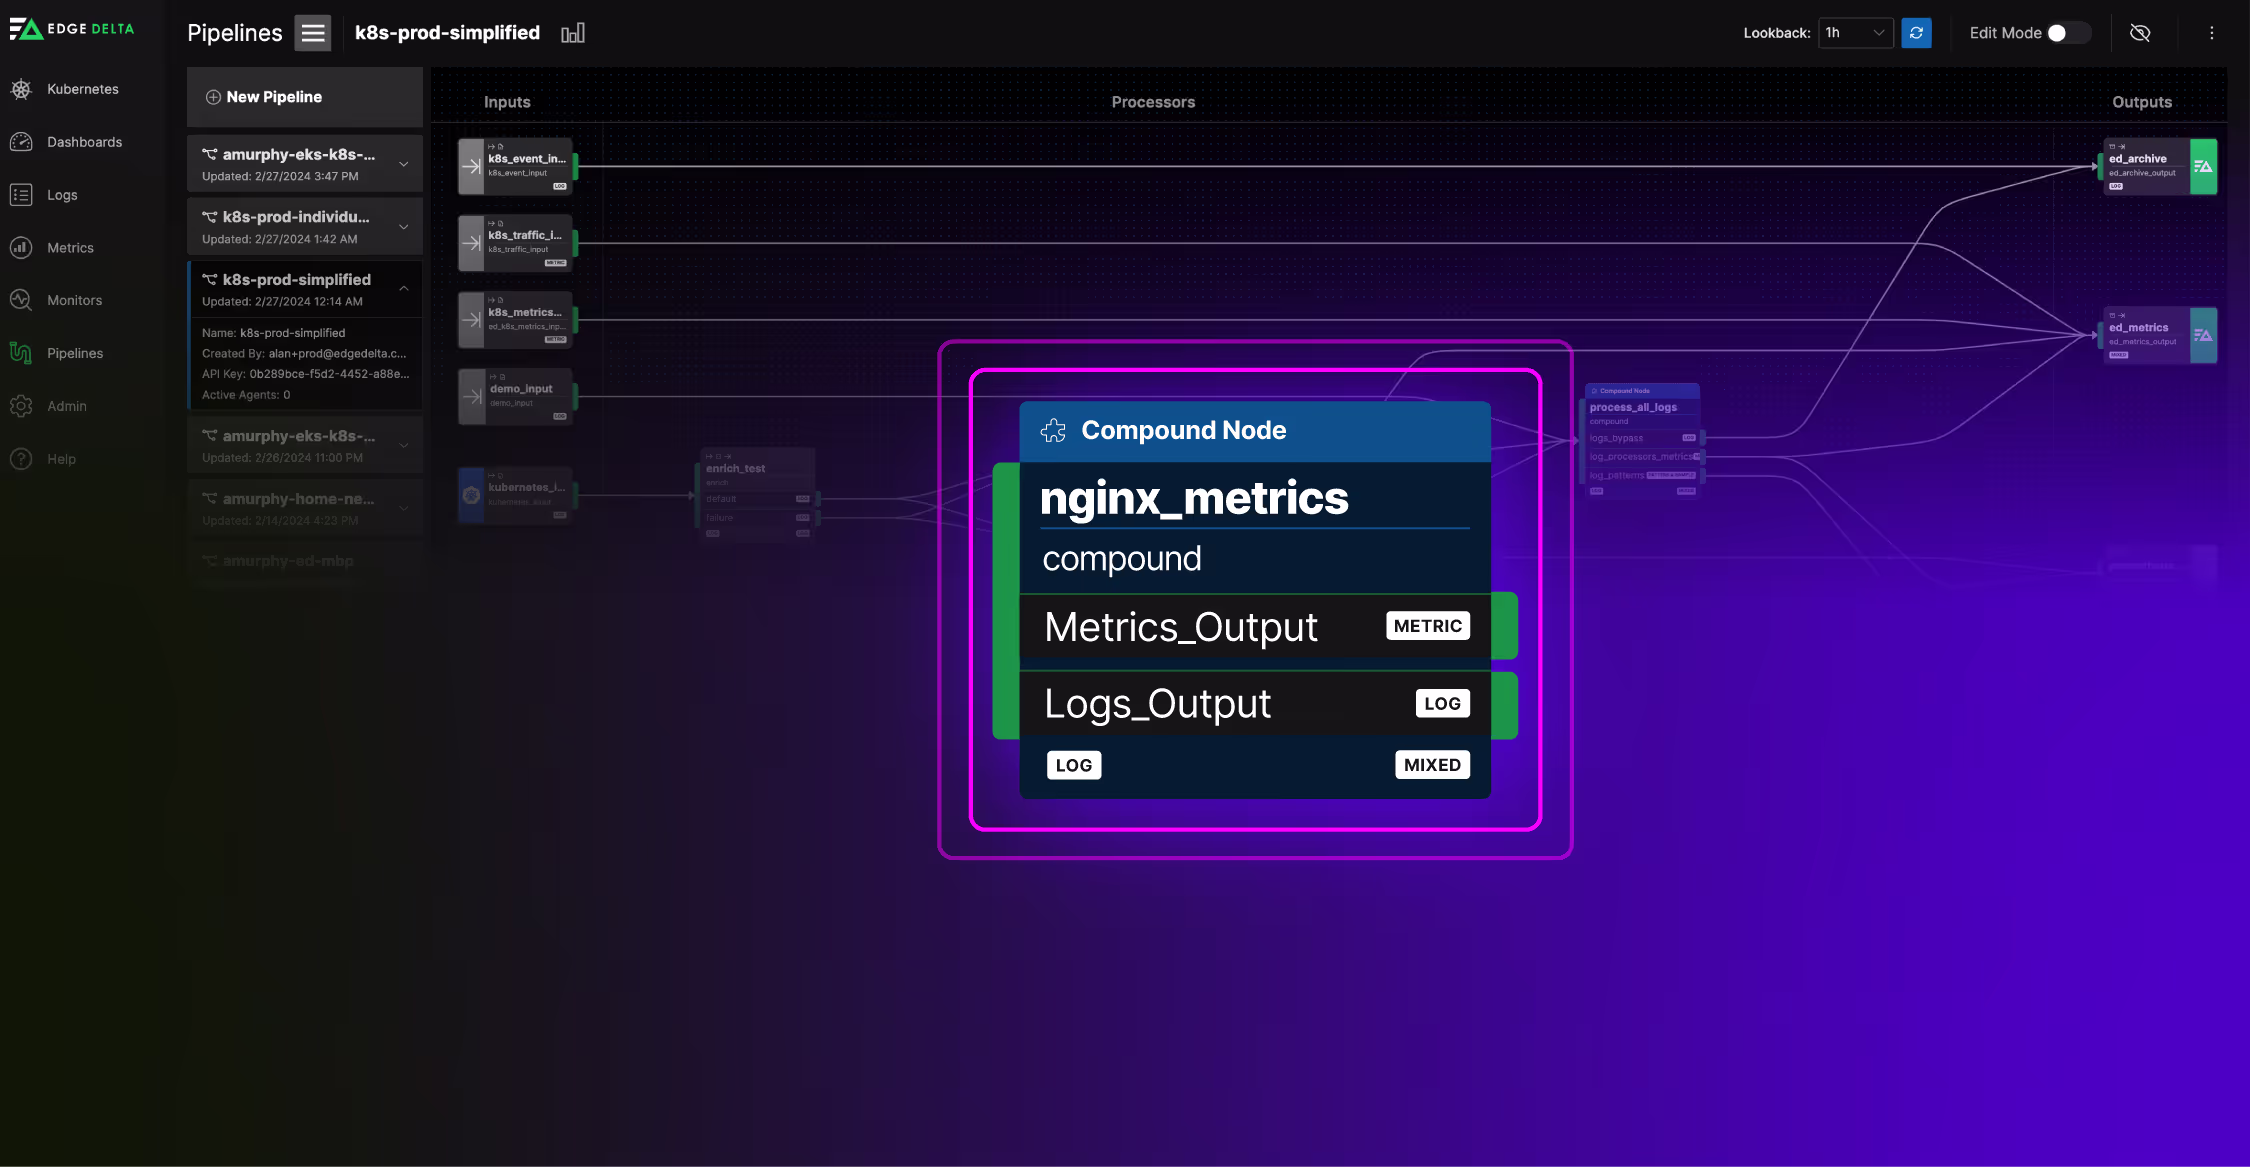Open the Admin settings icon
This screenshot has width=2250, height=1167.
(22, 406)
